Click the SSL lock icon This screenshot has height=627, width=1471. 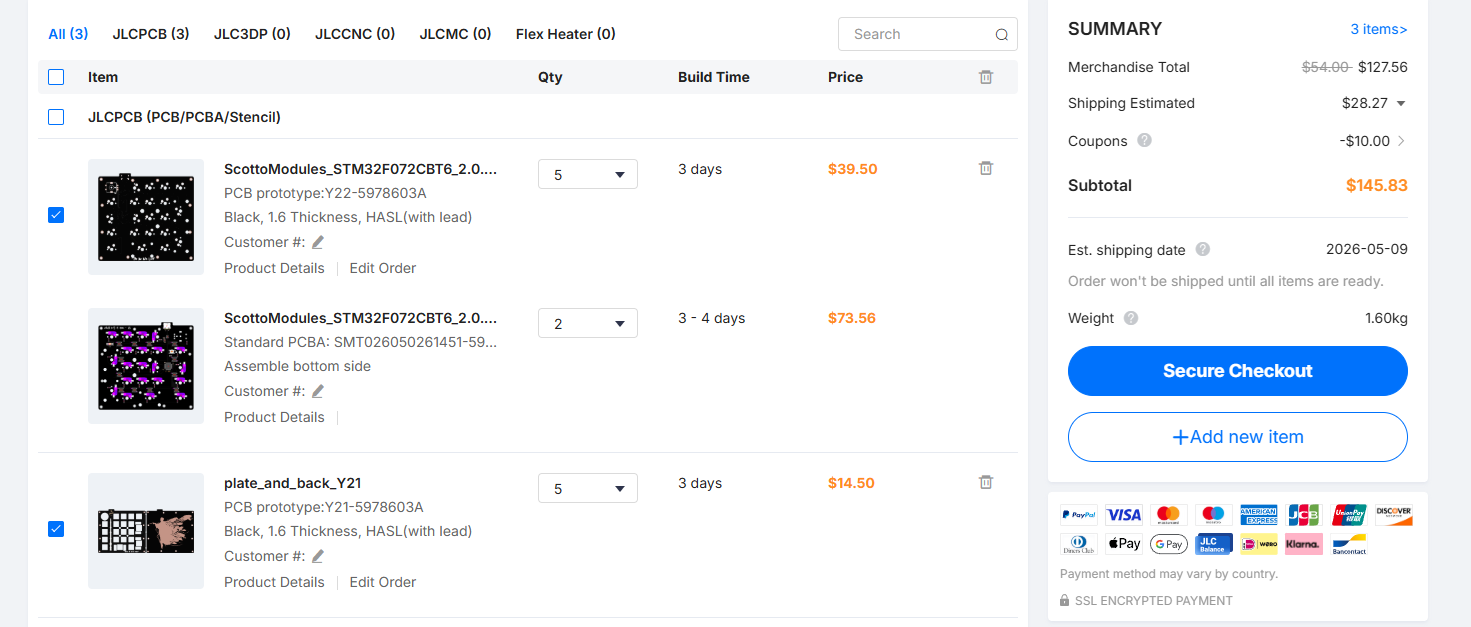coord(1065,601)
